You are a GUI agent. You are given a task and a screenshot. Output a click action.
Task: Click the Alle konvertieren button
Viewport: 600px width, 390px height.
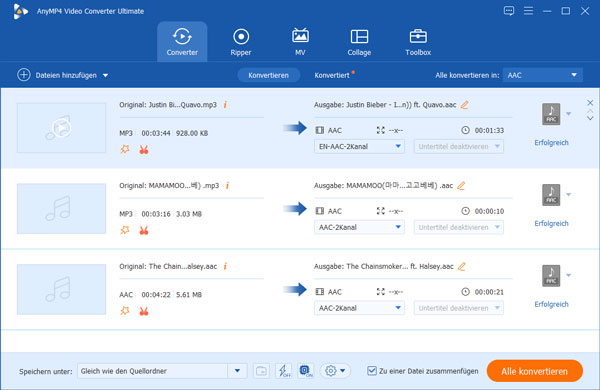(x=535, y=371)
